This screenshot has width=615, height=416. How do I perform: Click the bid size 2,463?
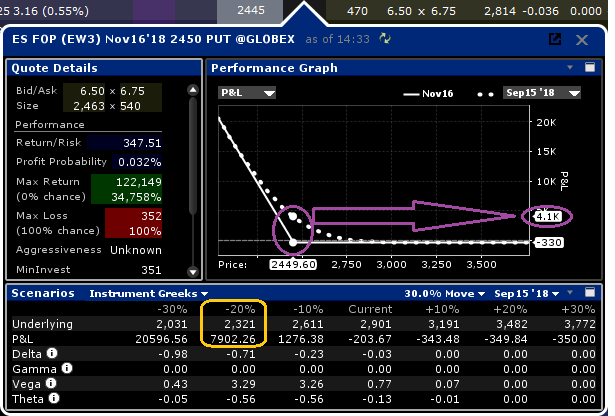coord(89,106)
